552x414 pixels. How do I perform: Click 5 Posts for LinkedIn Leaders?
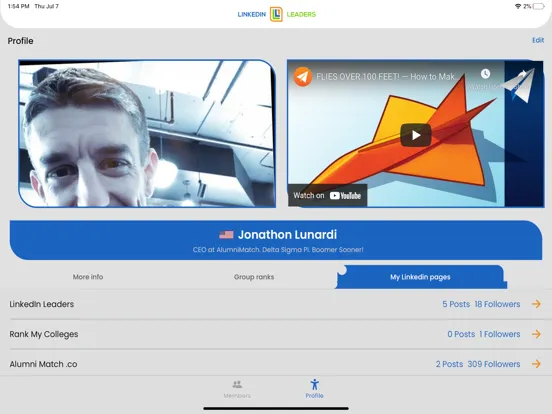click(456, 304)
